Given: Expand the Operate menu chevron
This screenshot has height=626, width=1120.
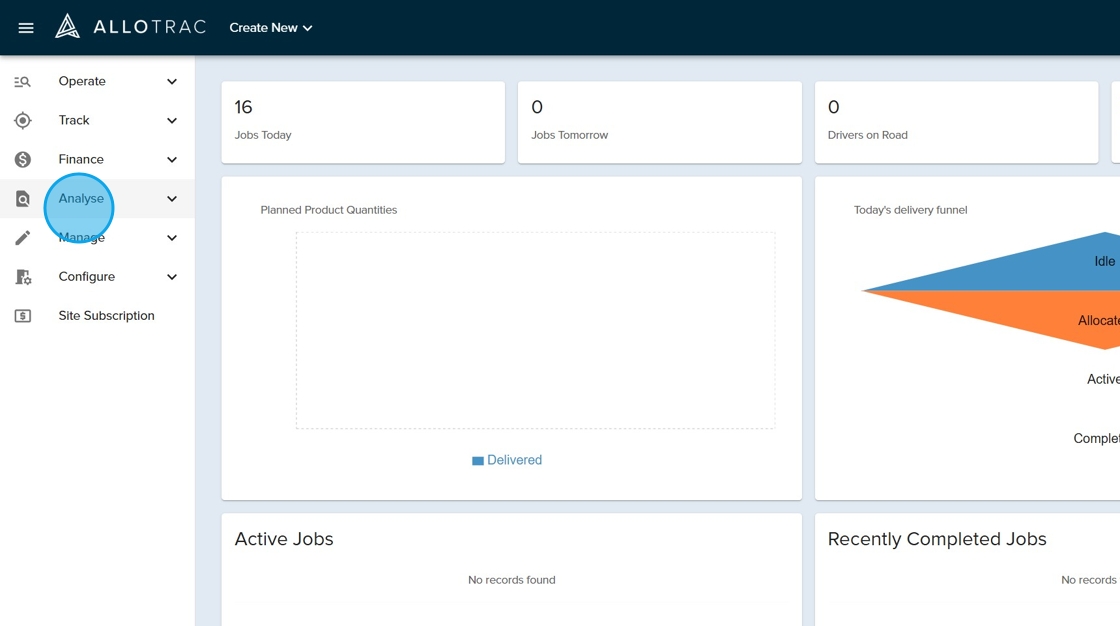Looking at the screenshot, I should pyautogui.click(x=172, y=82).
